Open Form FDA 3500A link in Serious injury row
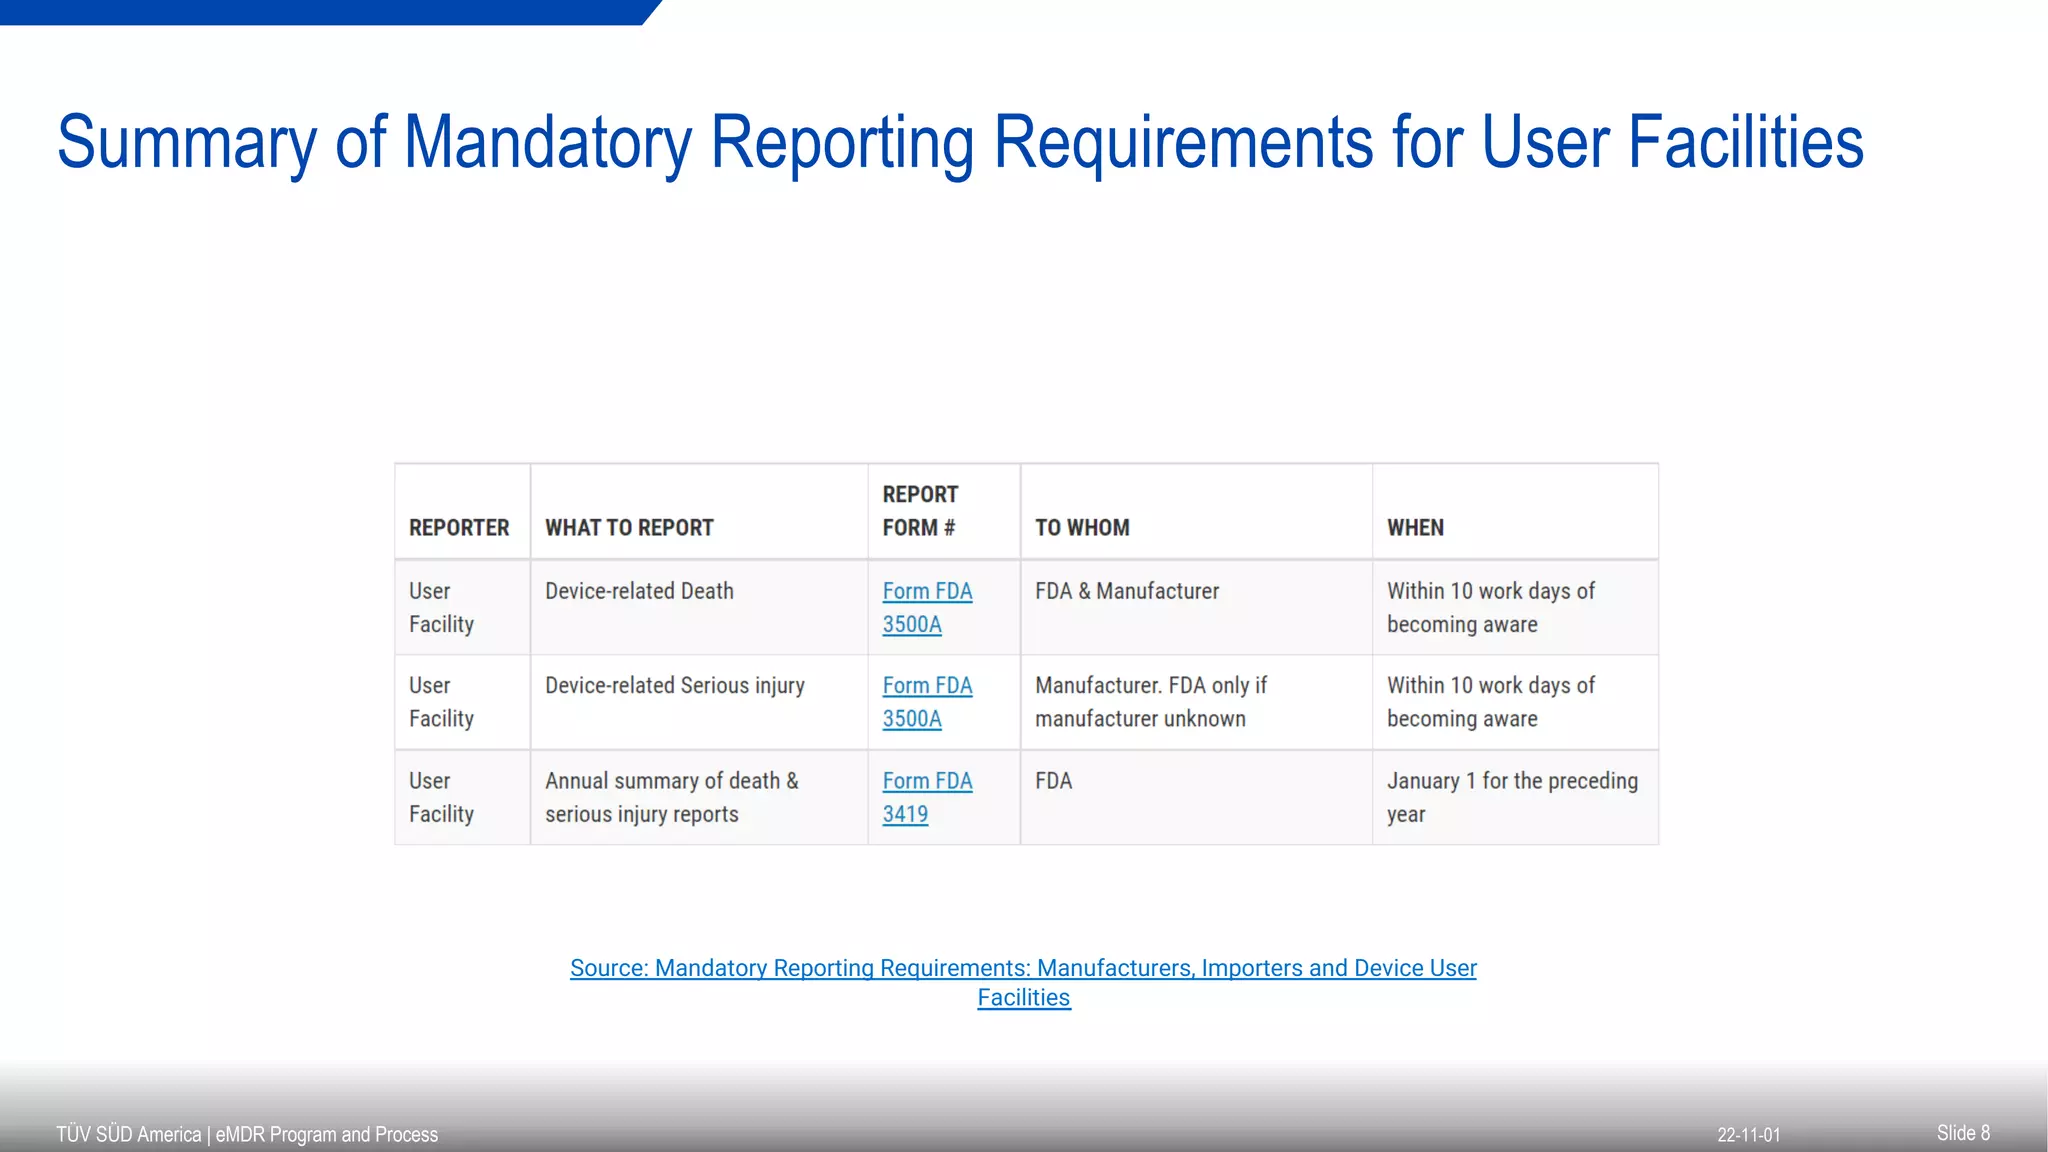This screenshot has width=2048, height=1152. pyautogui.click(x=927, y=702)
